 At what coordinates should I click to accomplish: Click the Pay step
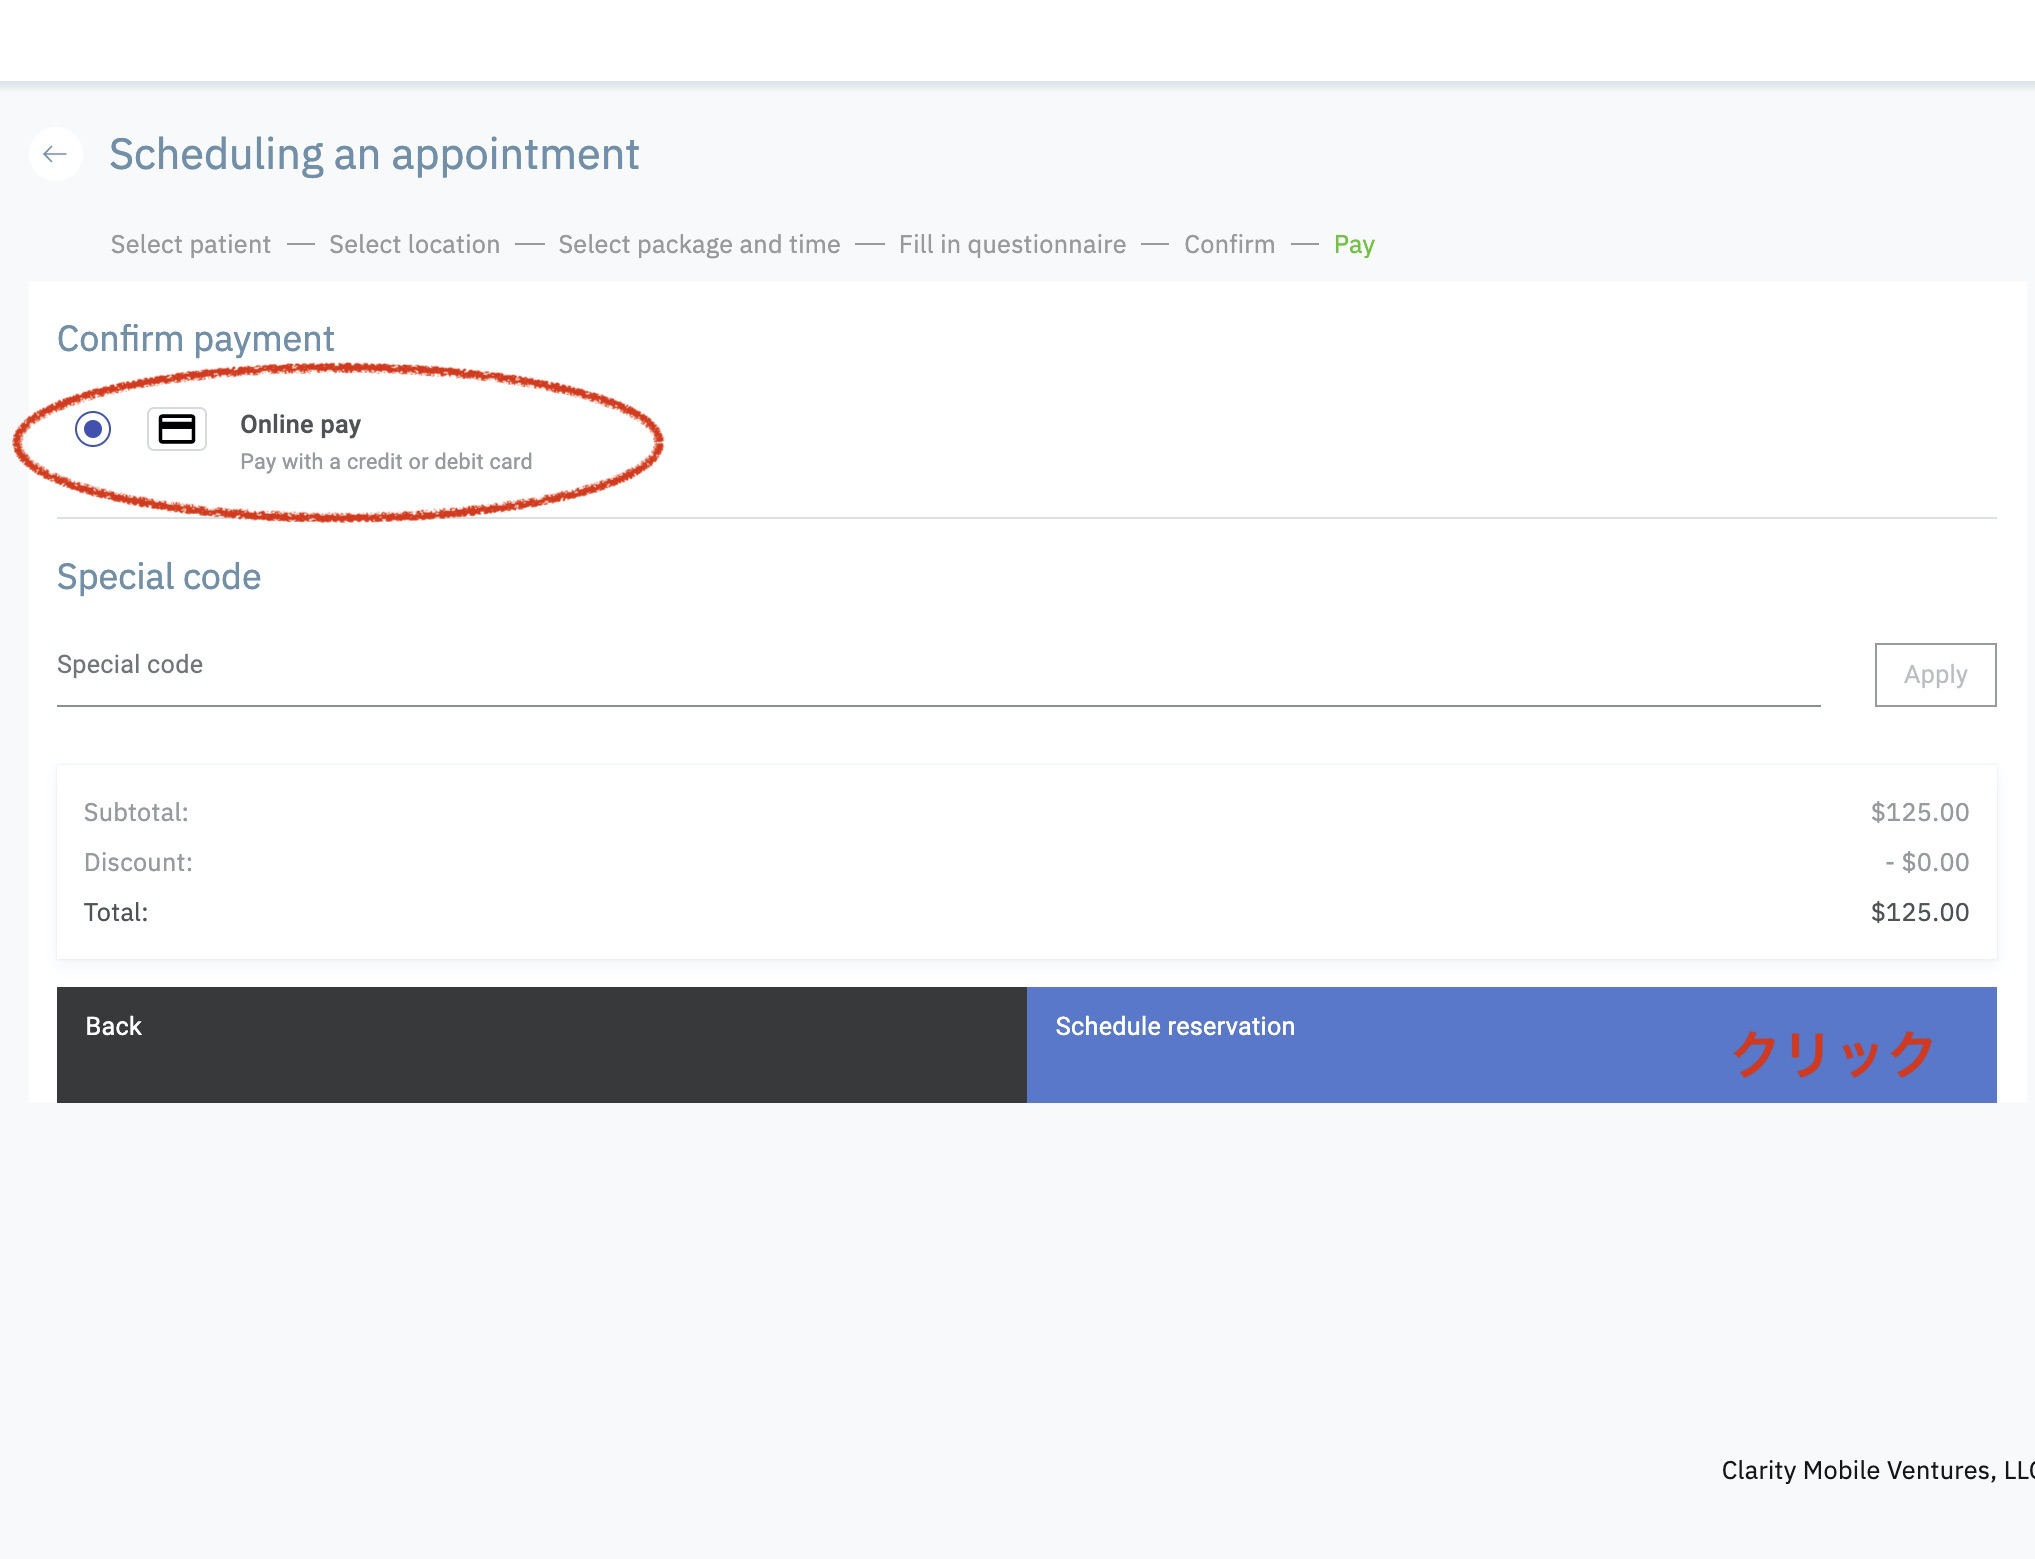pos(1354,245)
